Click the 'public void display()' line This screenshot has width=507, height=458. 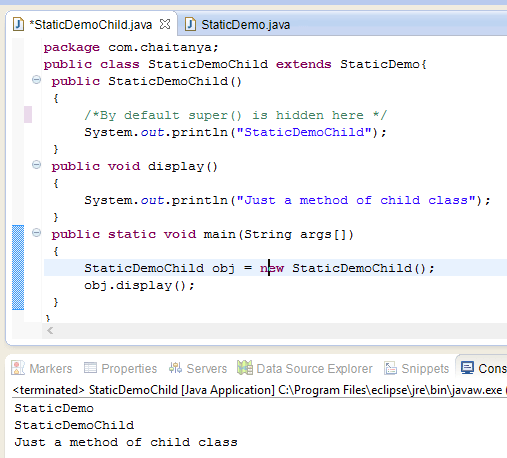click(135, 166)
